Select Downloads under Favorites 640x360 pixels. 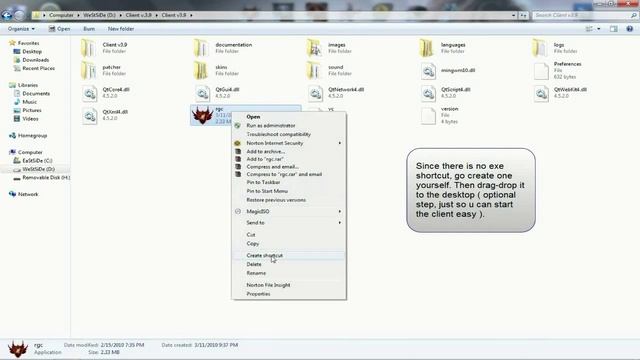(x=31, y=60)
